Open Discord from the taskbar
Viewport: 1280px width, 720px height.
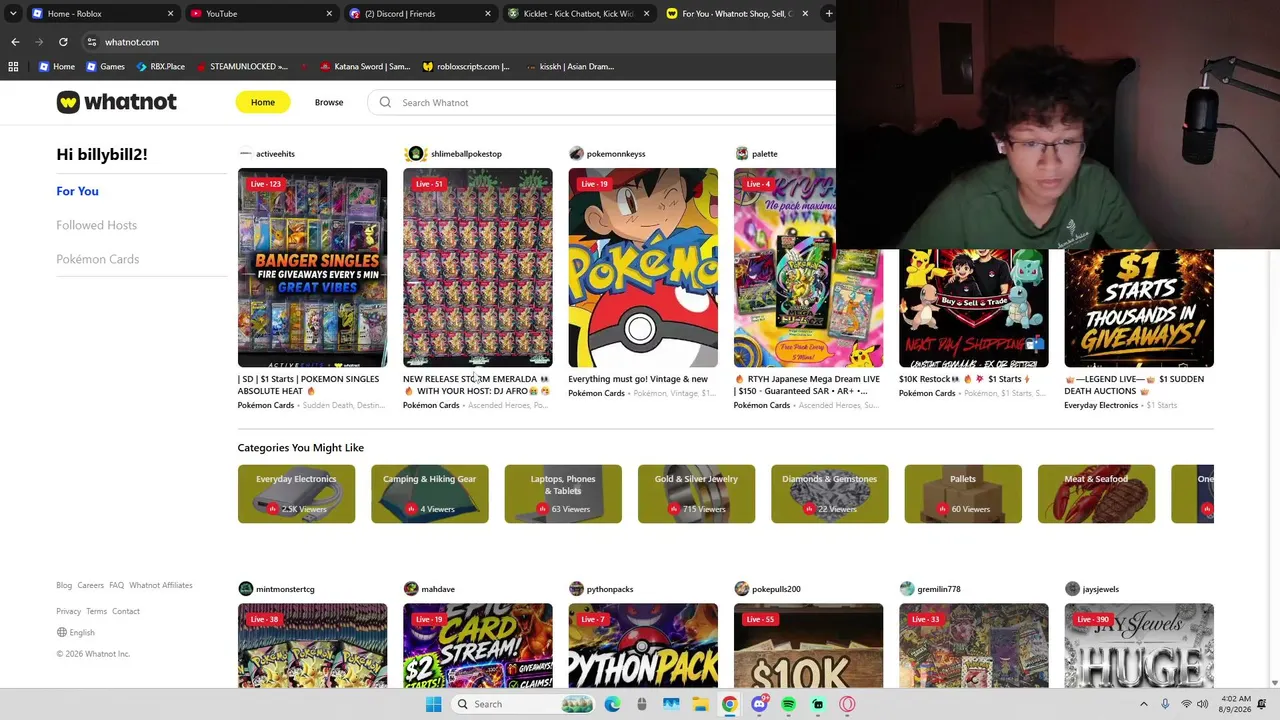click(x=759, y=704)
